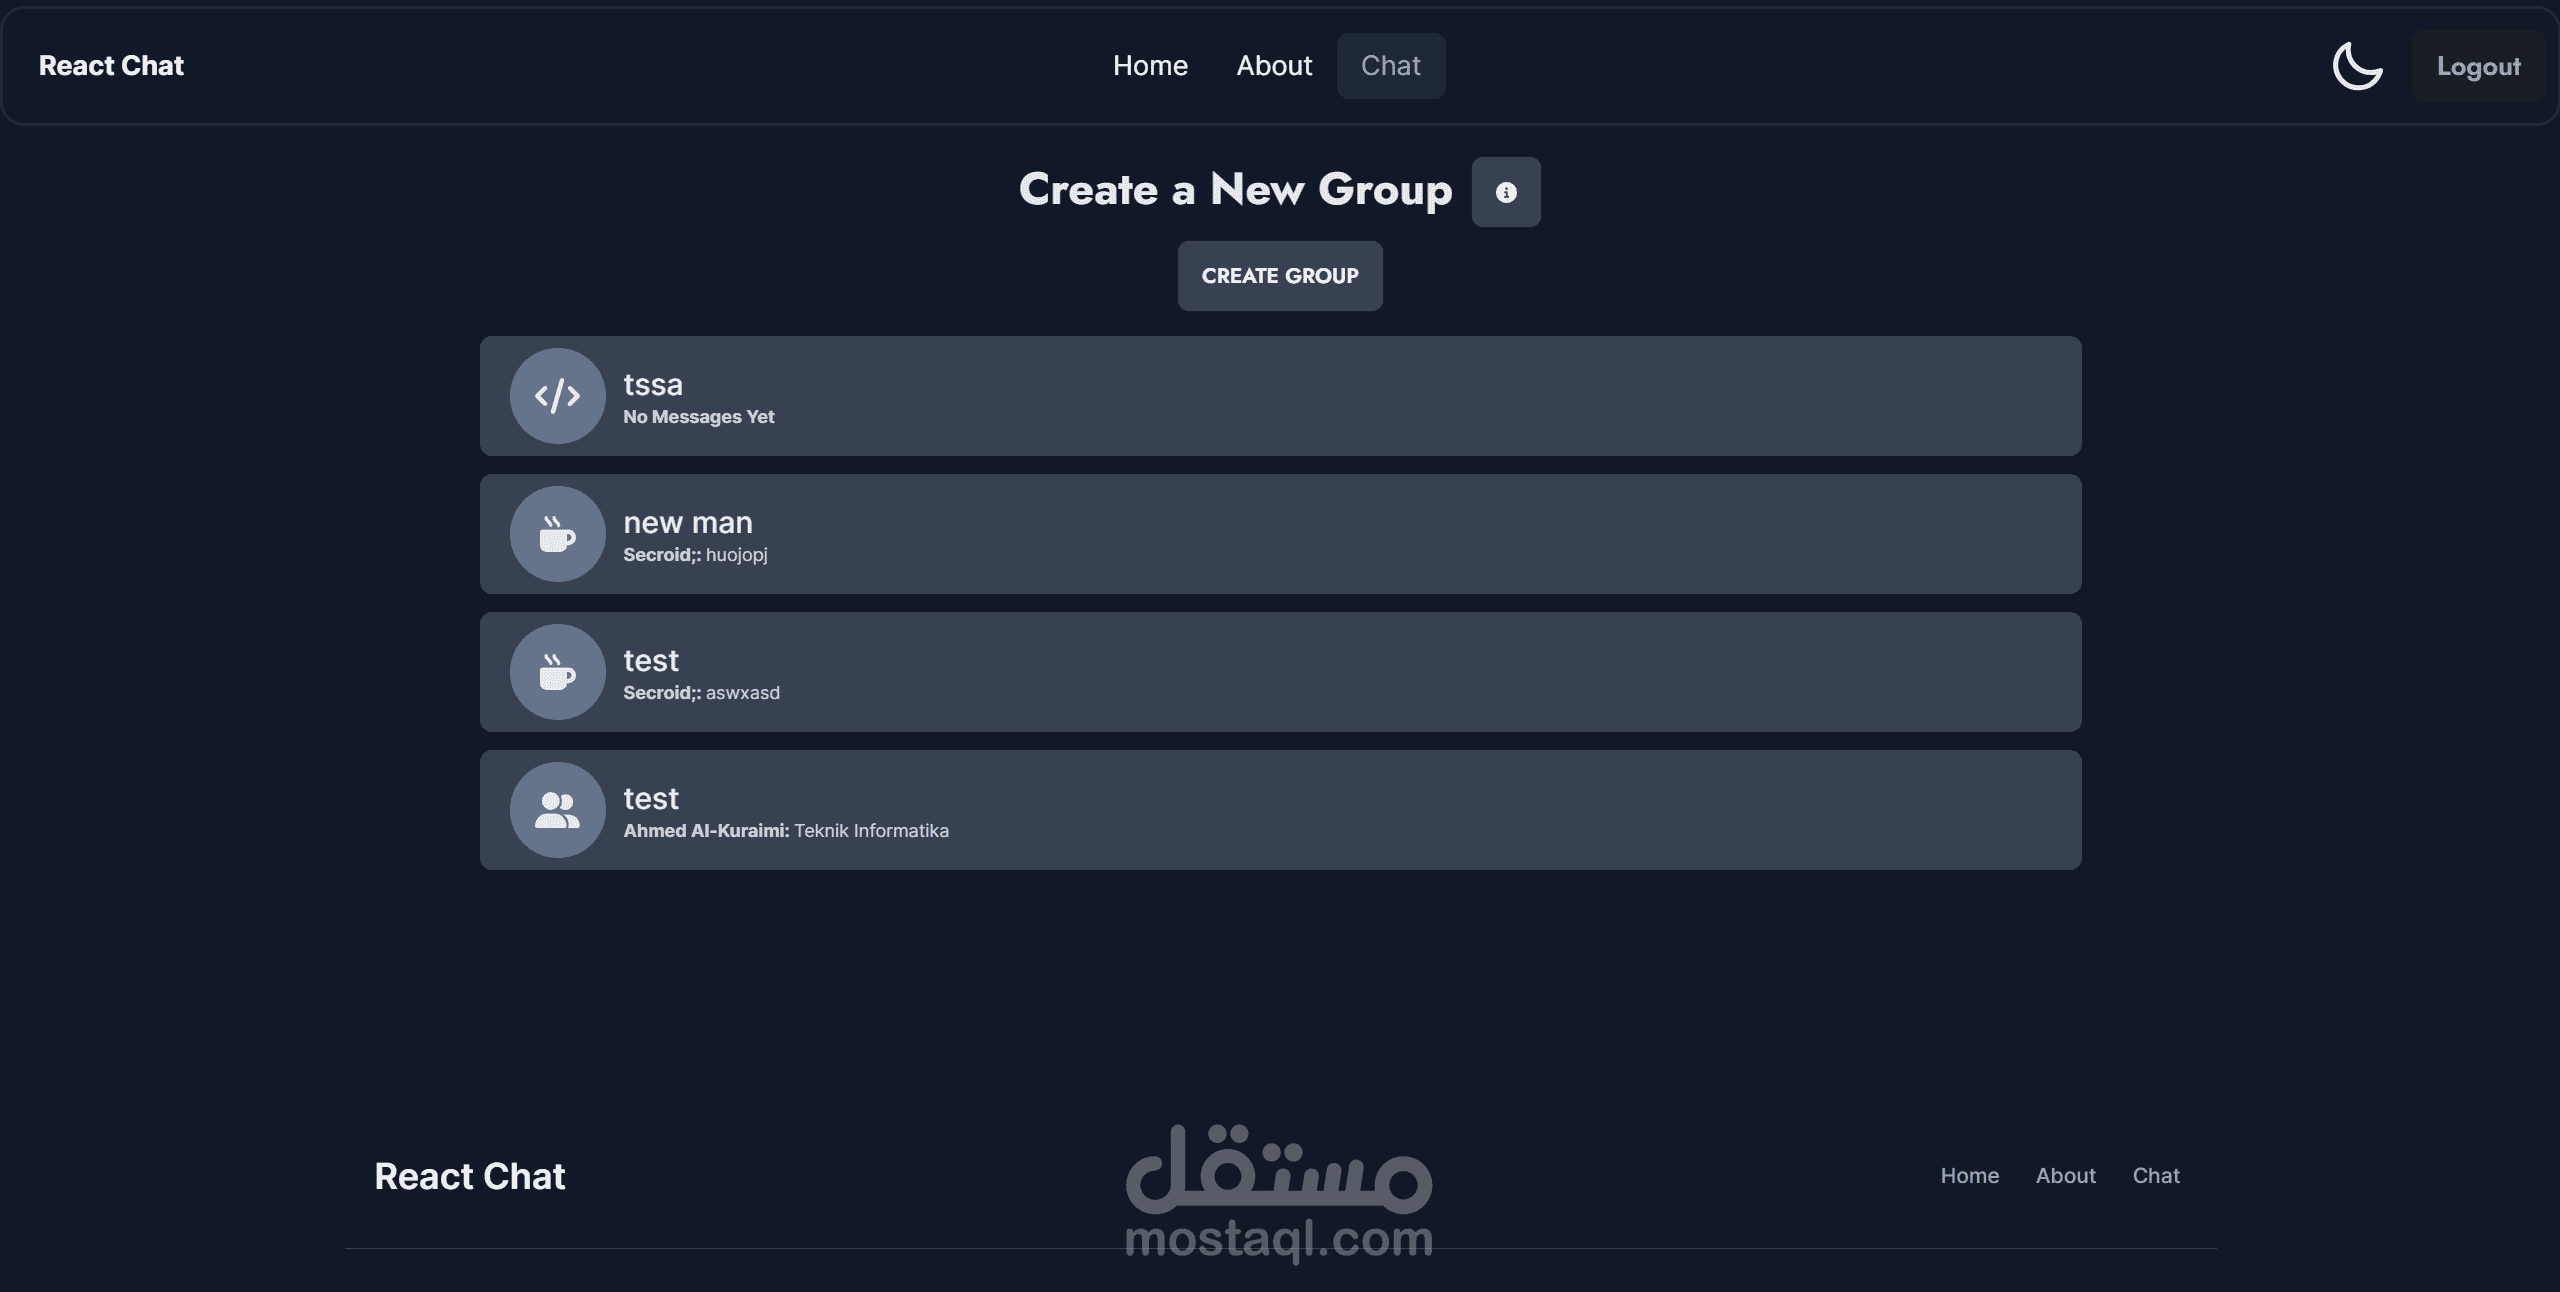Click the footer Home link
This screenshot has width=2560, height=1292.
pyautogui.click(x=1969, y=1176)
